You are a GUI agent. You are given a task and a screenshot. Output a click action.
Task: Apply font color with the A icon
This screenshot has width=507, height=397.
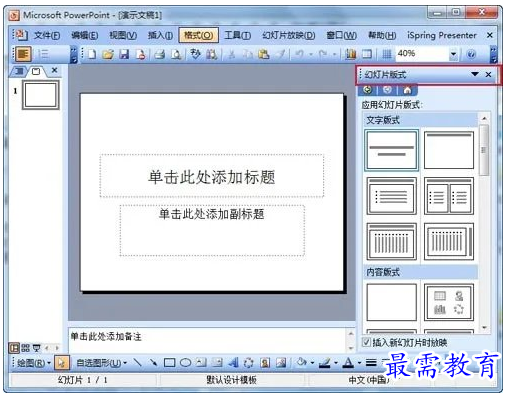pos(348,362)
